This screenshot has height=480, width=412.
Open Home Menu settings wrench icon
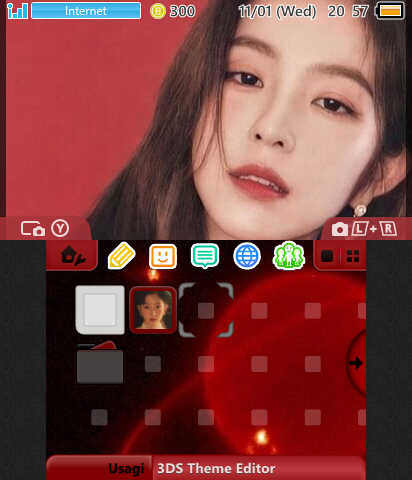73,256
